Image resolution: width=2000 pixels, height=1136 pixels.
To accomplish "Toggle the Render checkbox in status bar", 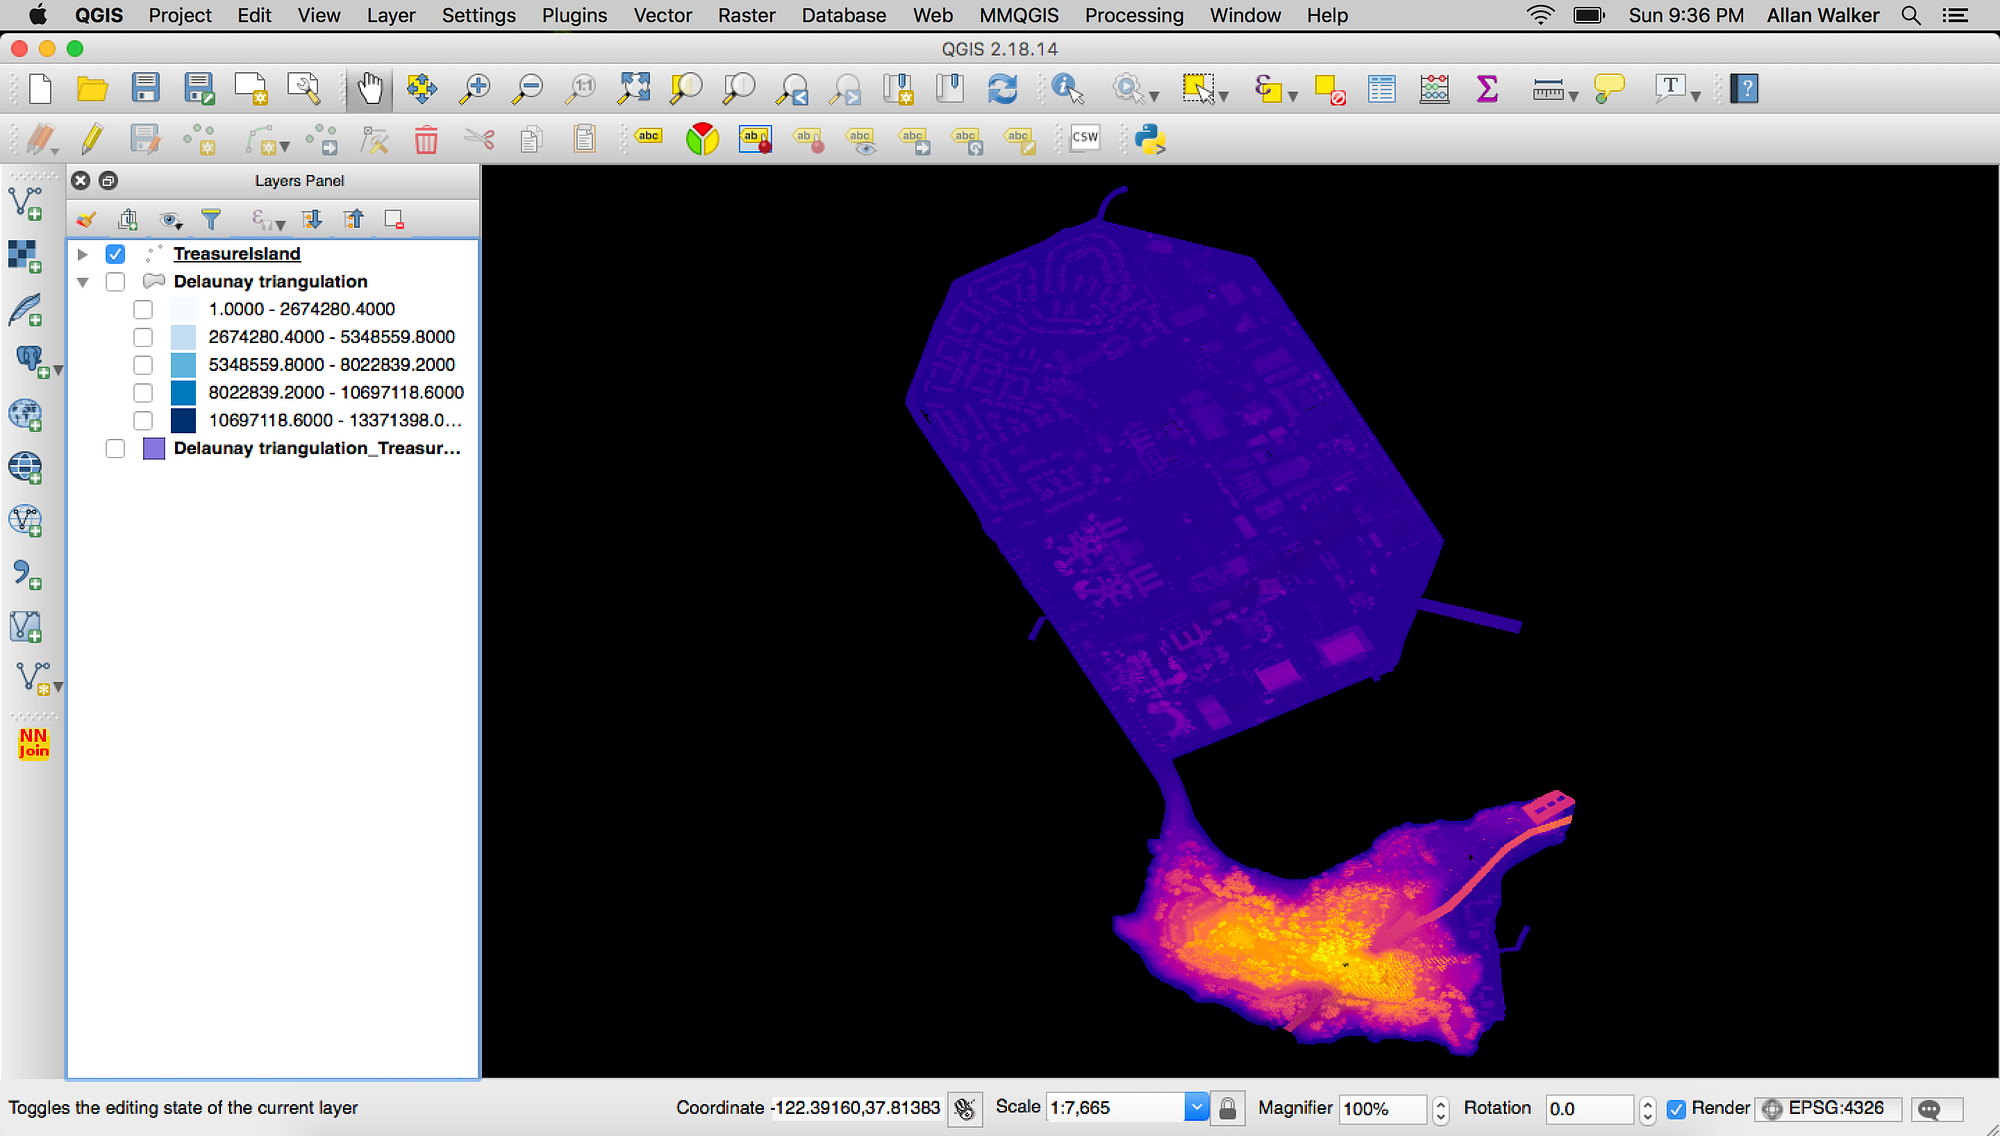I will pyautogui.click(x=1676, y=1108).
